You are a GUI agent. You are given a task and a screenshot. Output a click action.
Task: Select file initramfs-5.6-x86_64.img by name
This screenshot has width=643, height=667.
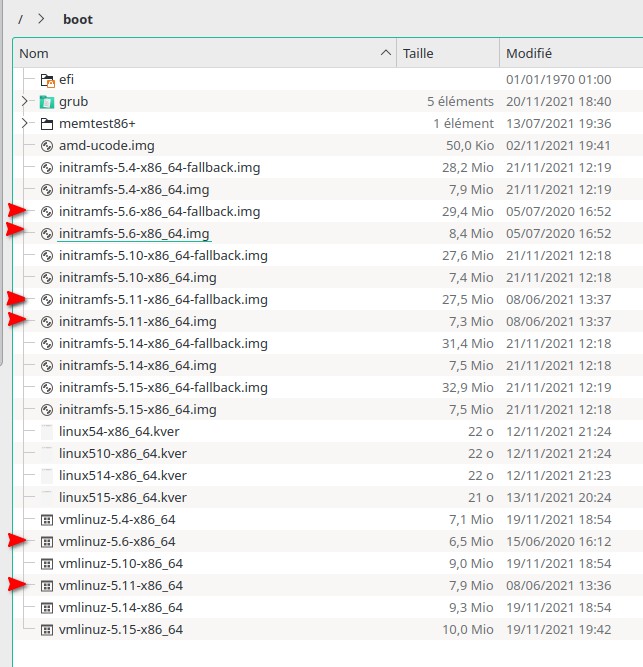pos(134,234)
